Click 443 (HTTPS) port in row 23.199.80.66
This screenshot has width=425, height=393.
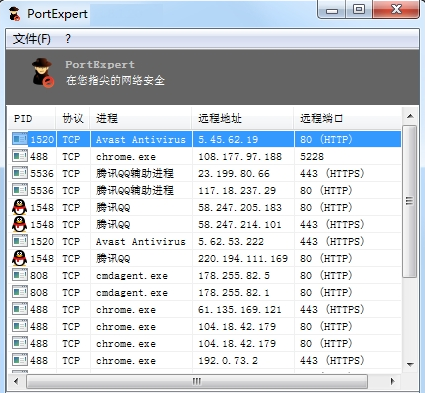(x=332, y=173)
